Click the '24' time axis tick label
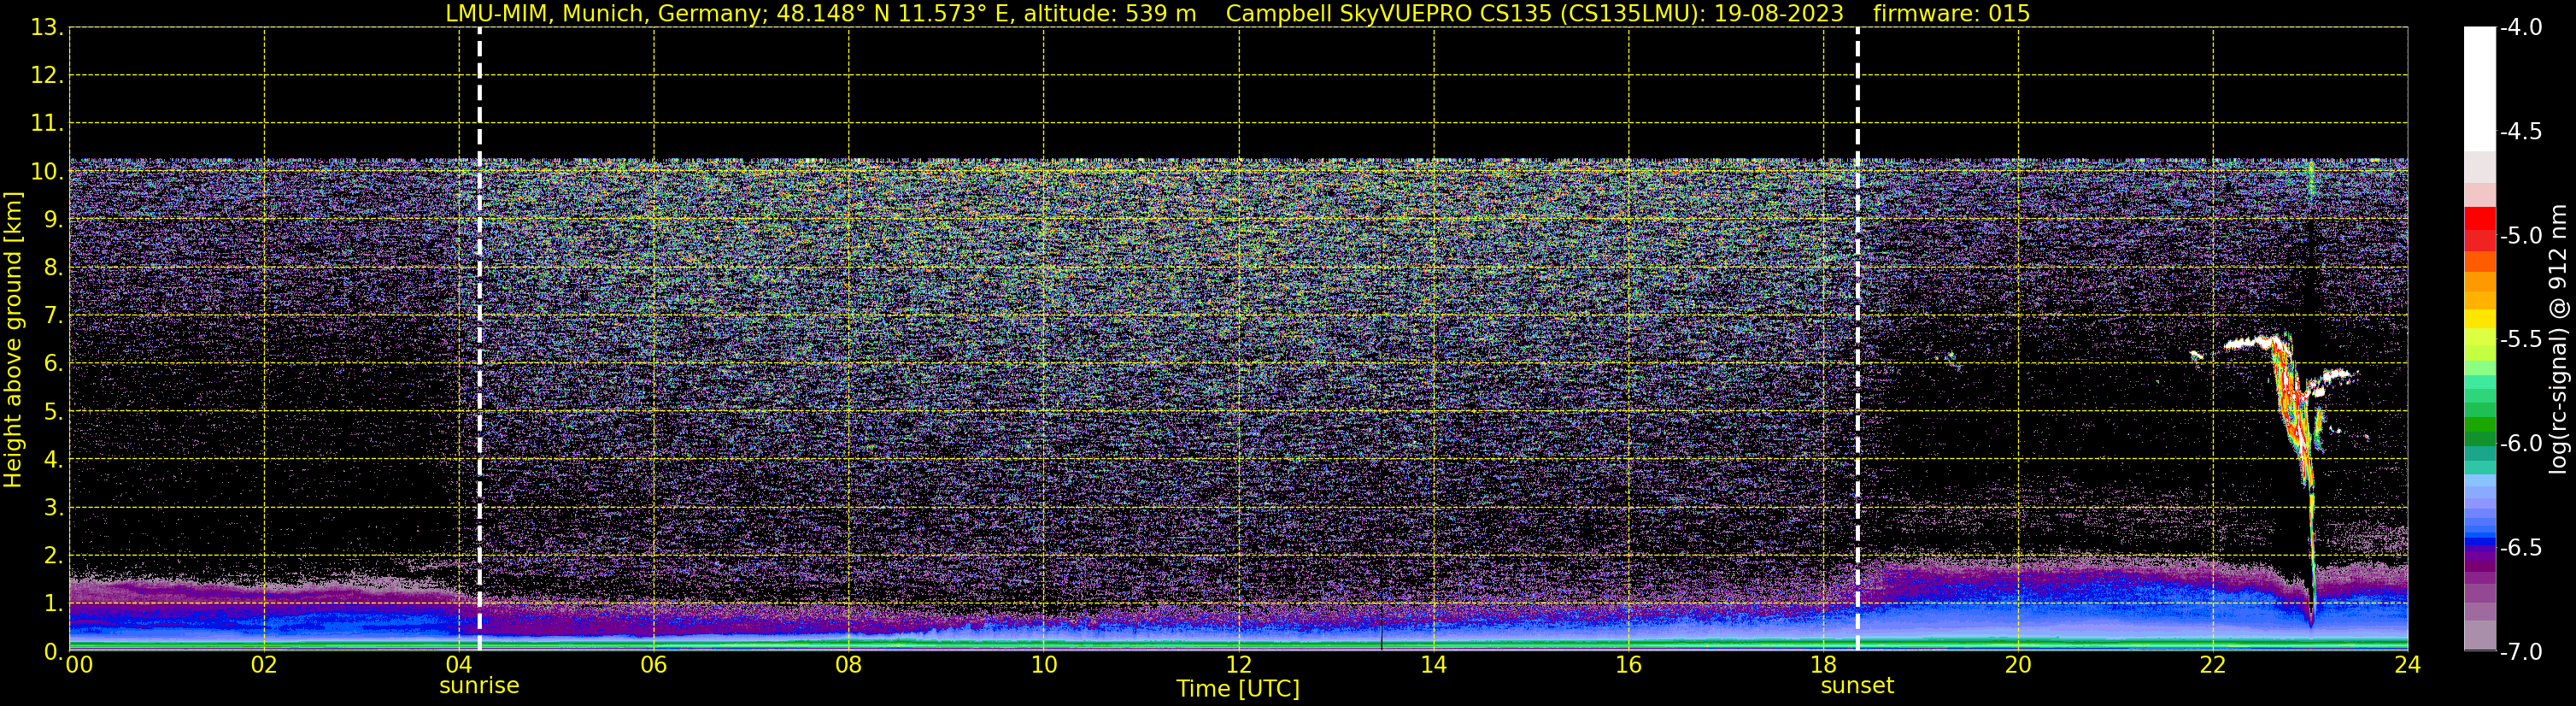This screenshot has height=706, width=2576. click(2407, 665)
